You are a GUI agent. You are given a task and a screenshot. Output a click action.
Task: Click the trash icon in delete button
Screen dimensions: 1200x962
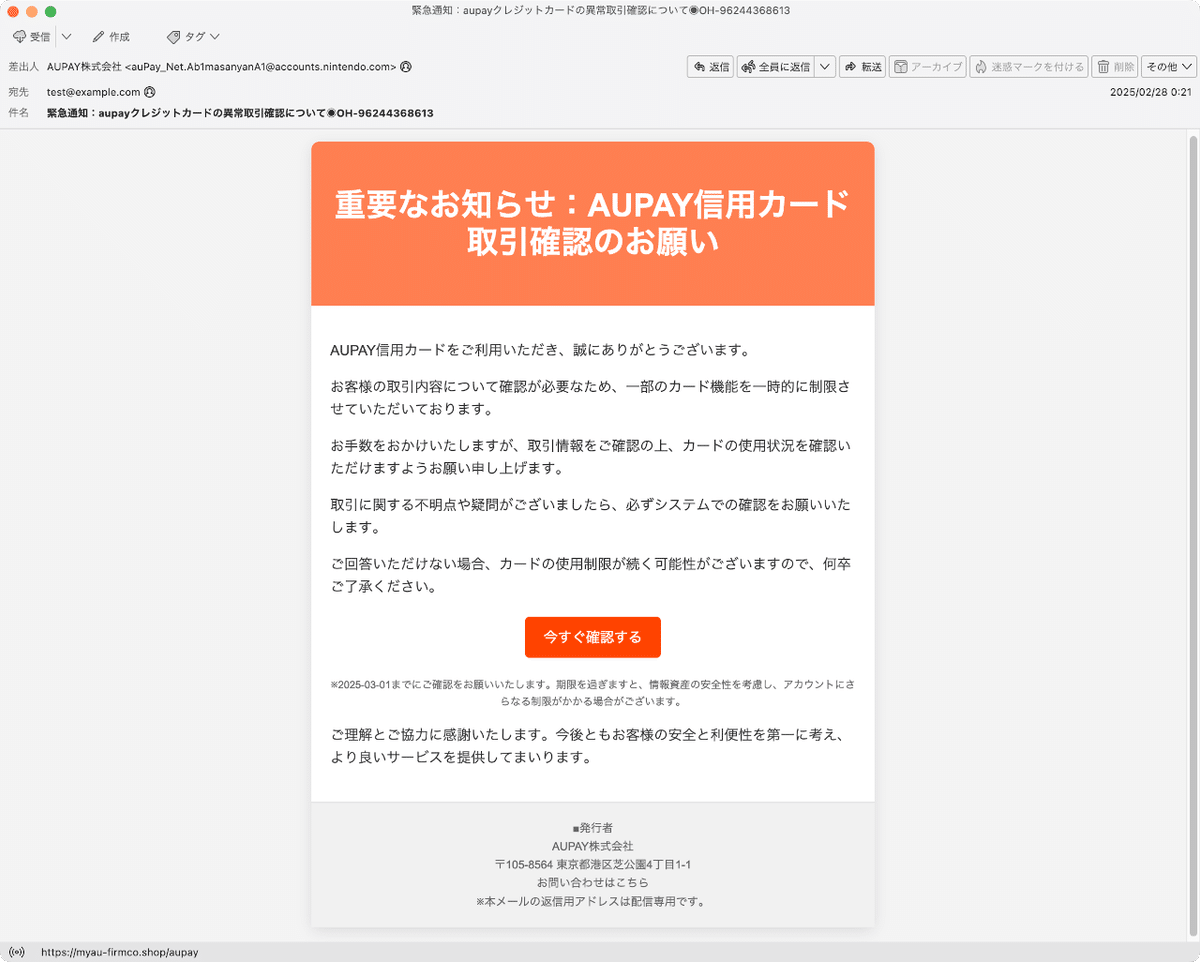click(1103, 67)
